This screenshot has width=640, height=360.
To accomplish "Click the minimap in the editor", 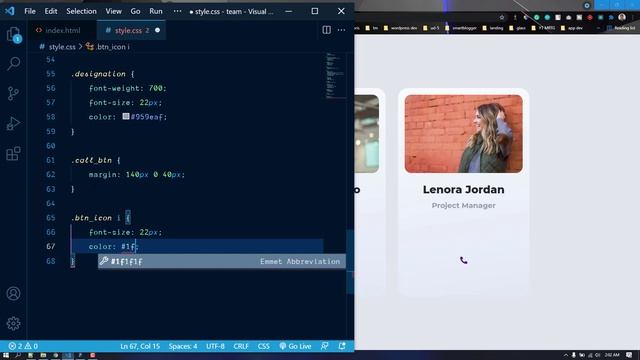I will coord(336,75).
